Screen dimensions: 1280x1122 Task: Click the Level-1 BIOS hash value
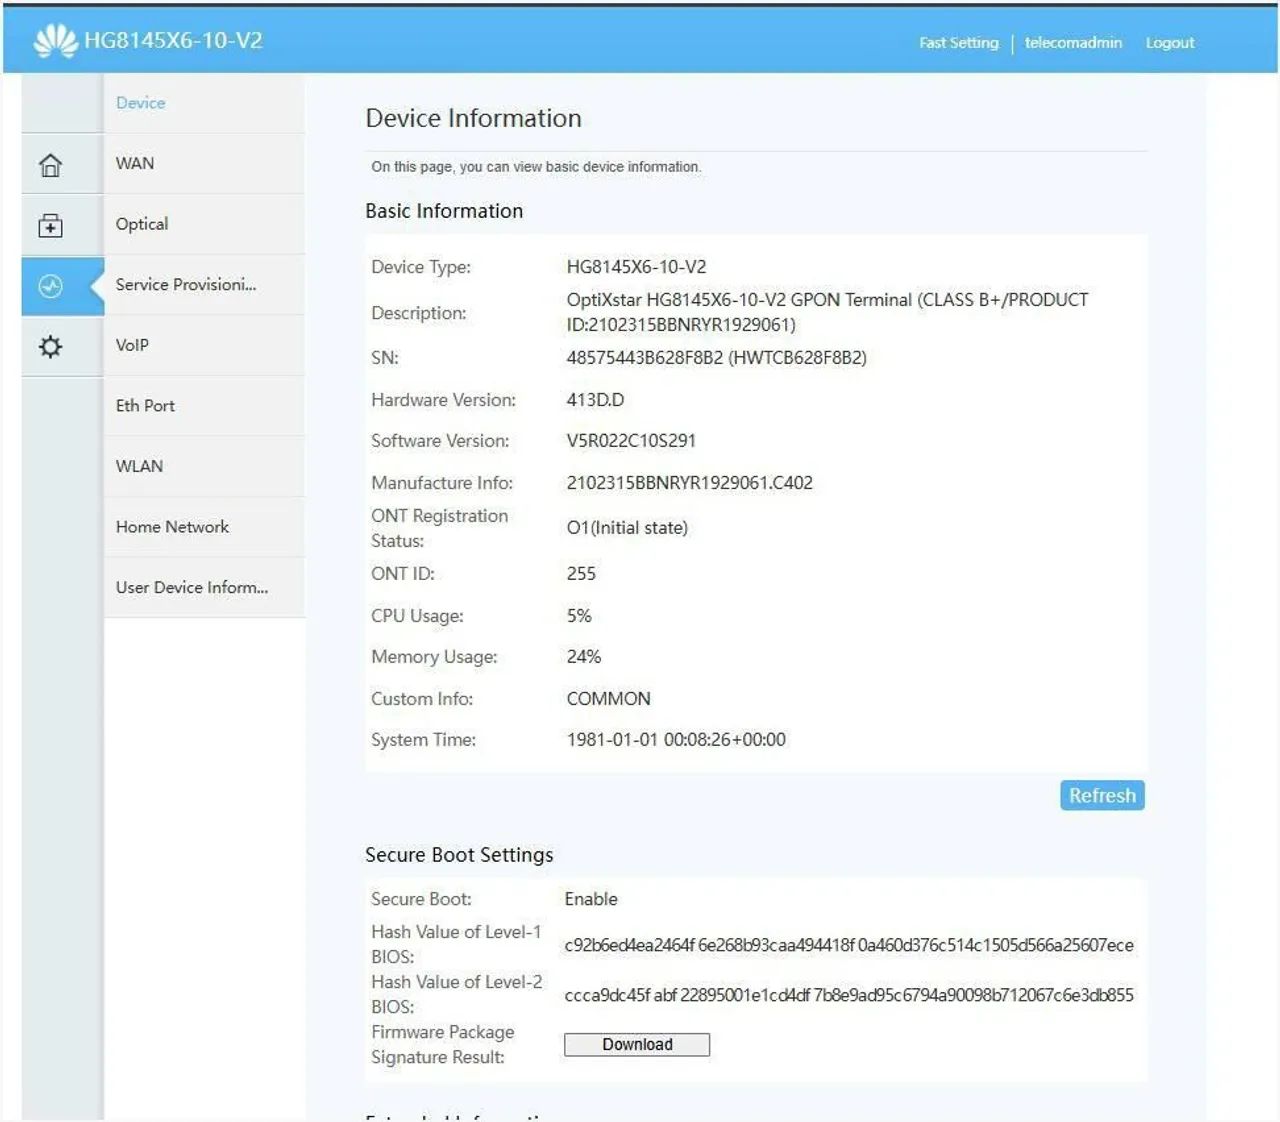point(849,946)
